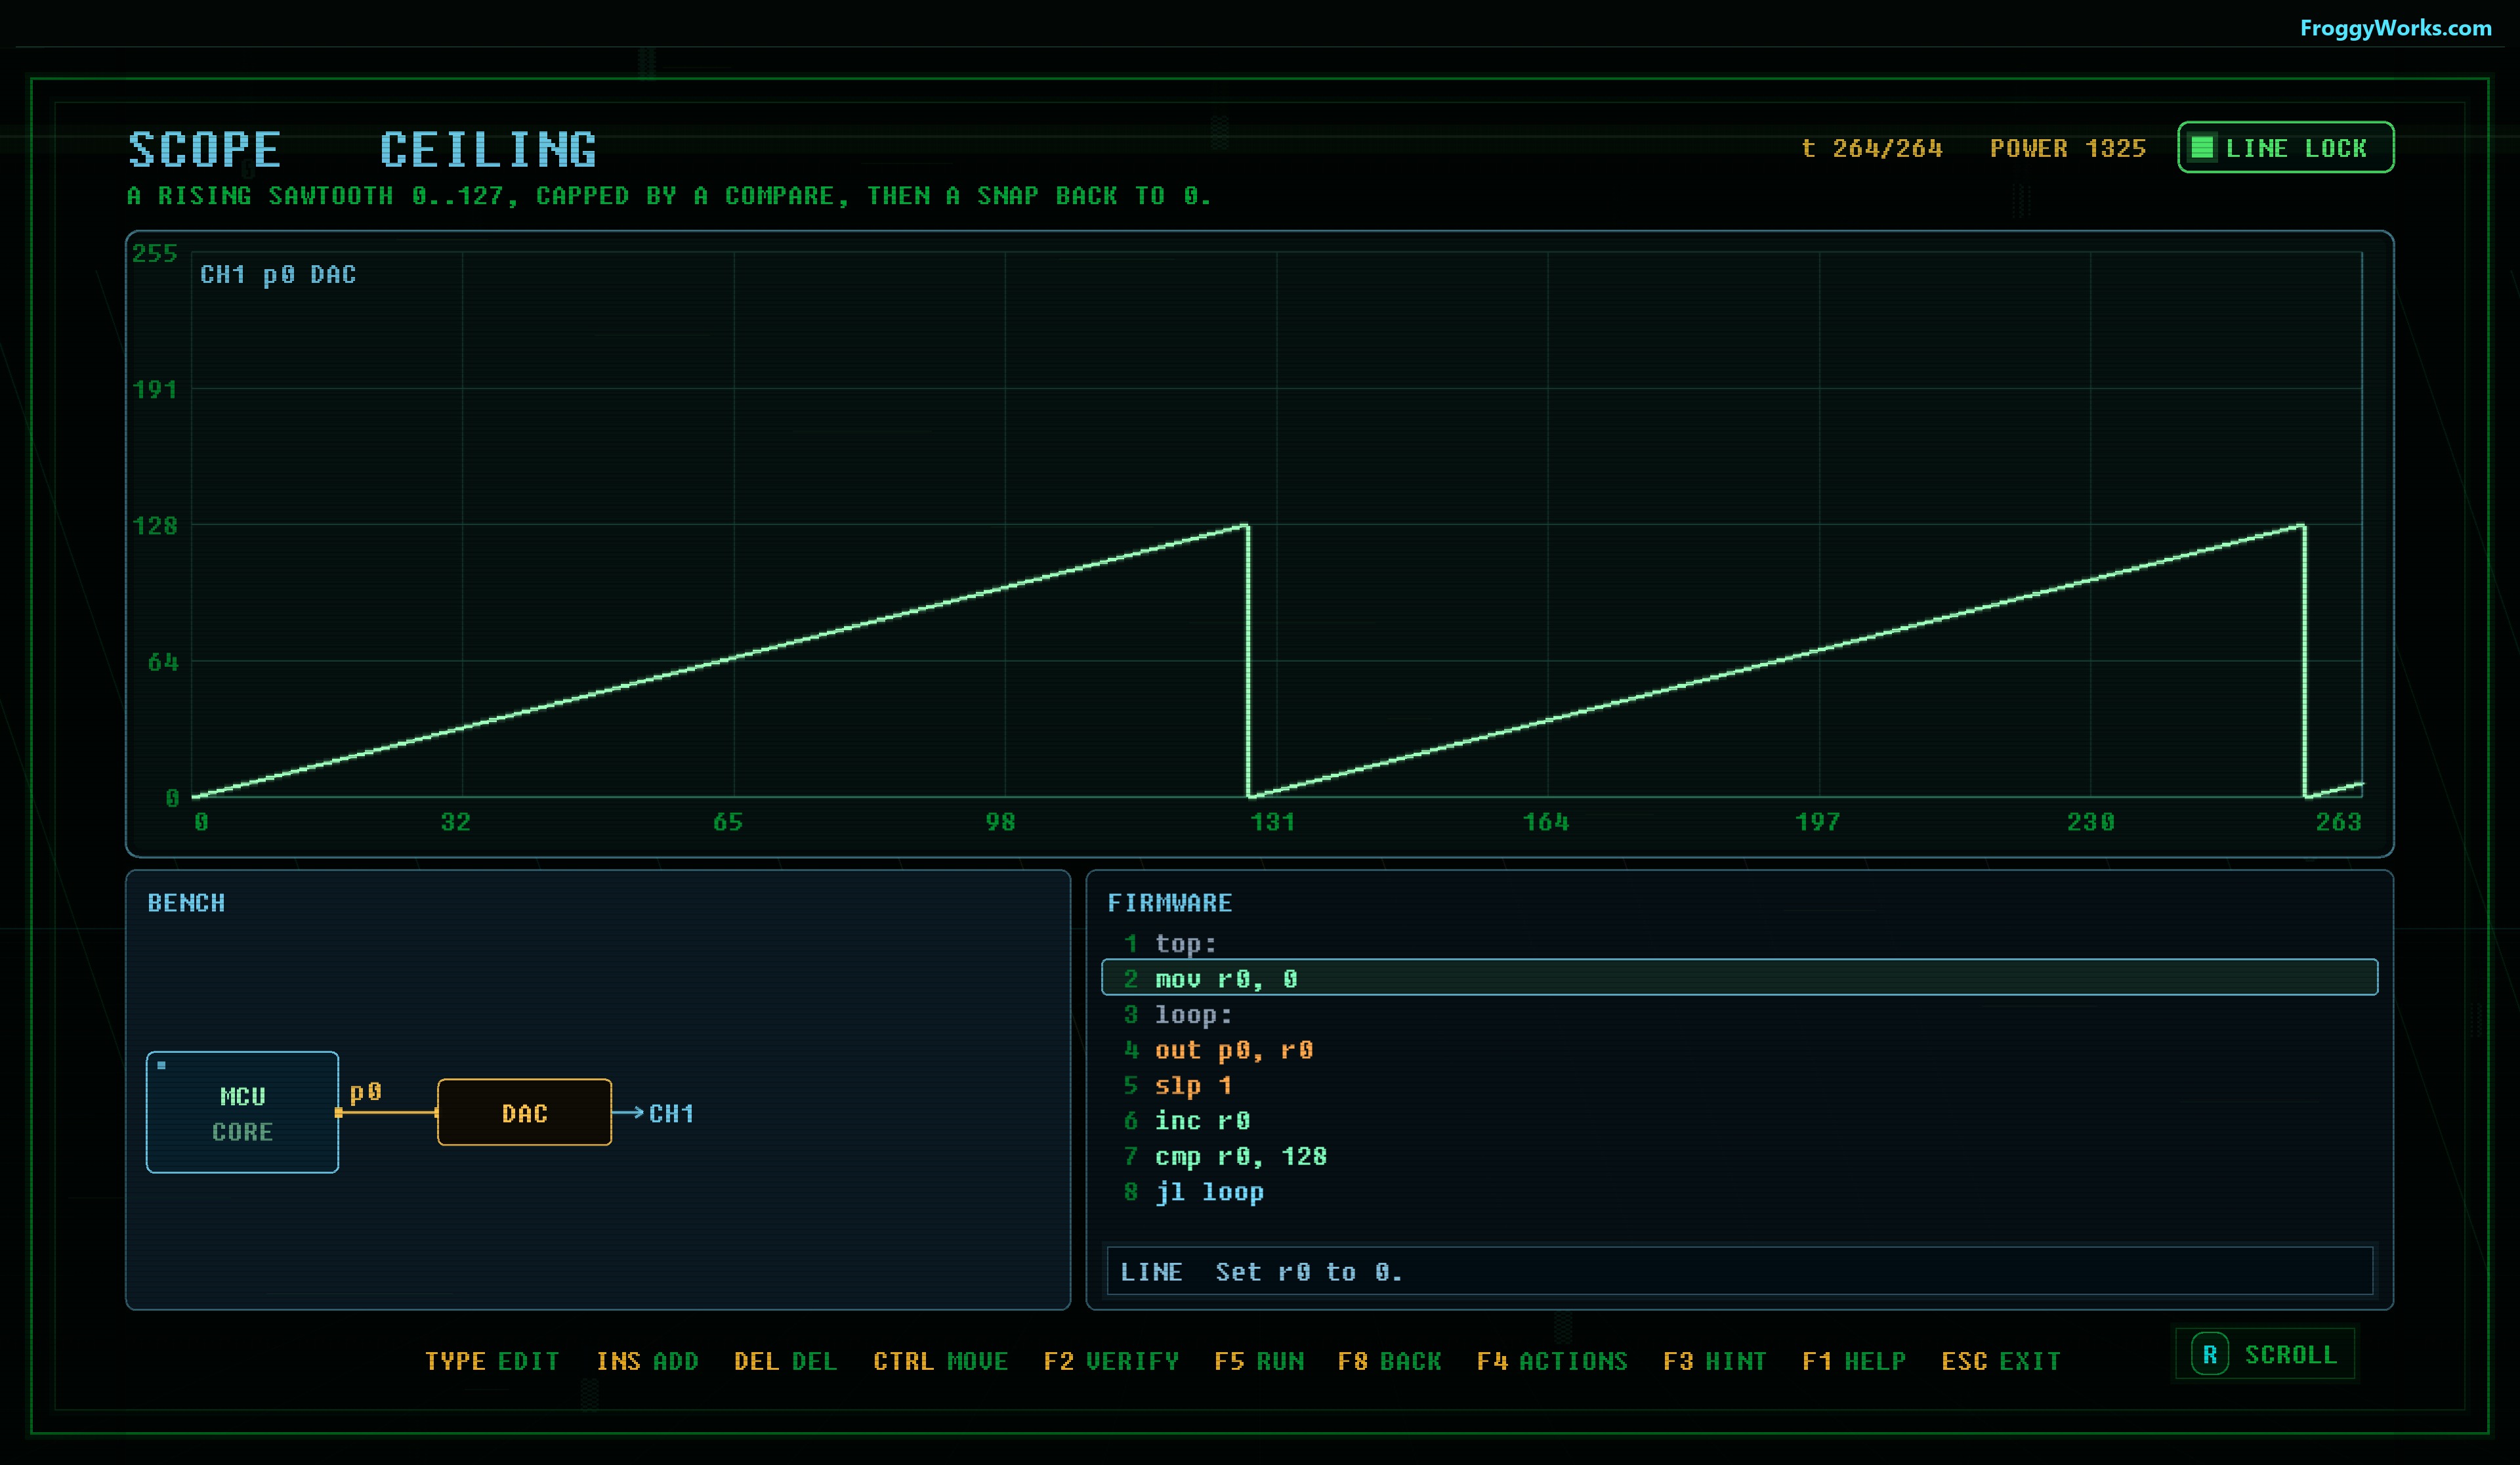Click the 'CH1 p0 DAC' channel label

click(x=278, y=274)
